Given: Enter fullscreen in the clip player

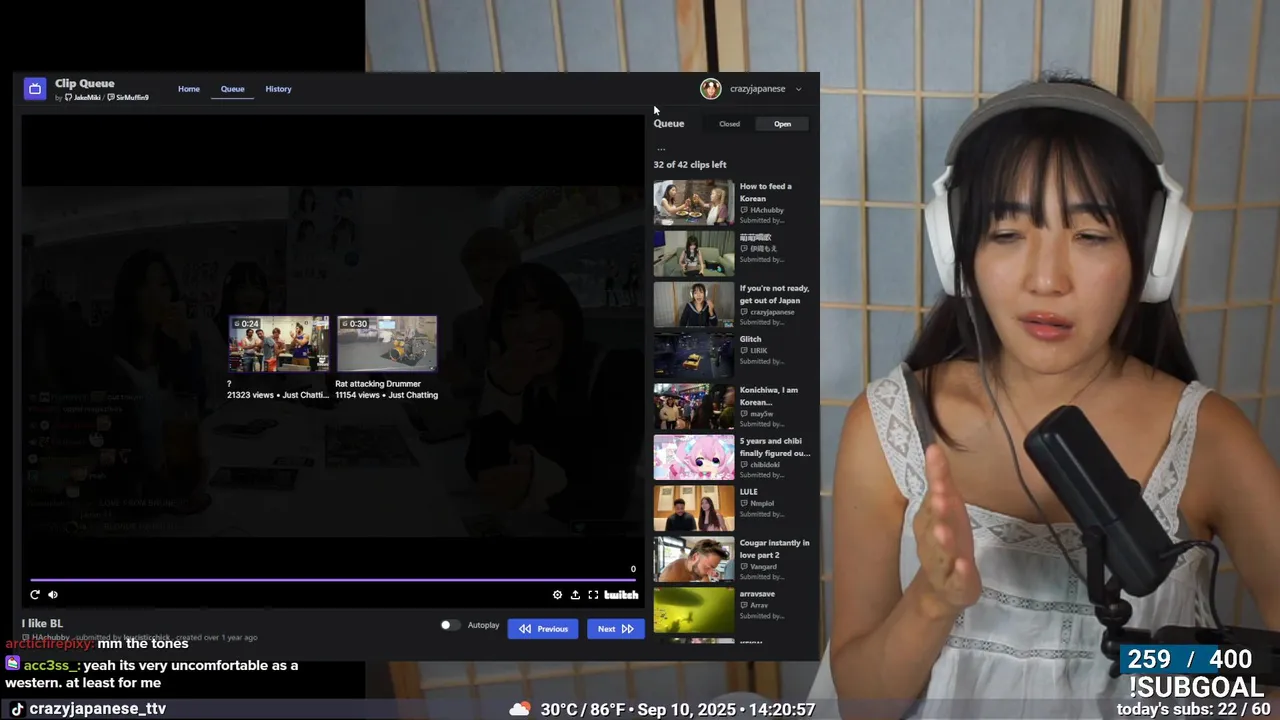Looking at the screenshot, I should [593, 594].
